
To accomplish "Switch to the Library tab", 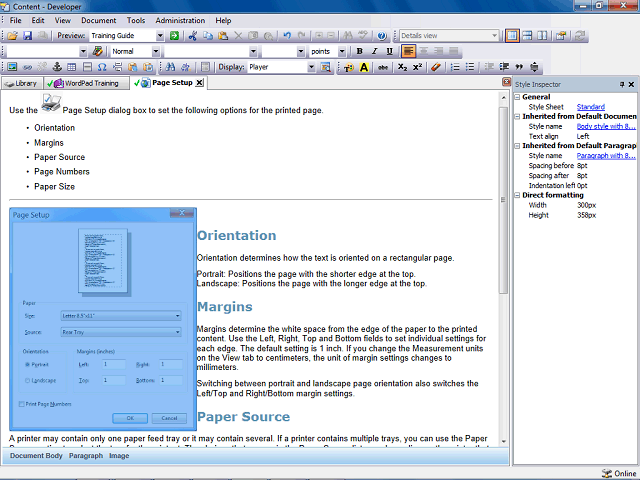I will (x=22, y=83).
